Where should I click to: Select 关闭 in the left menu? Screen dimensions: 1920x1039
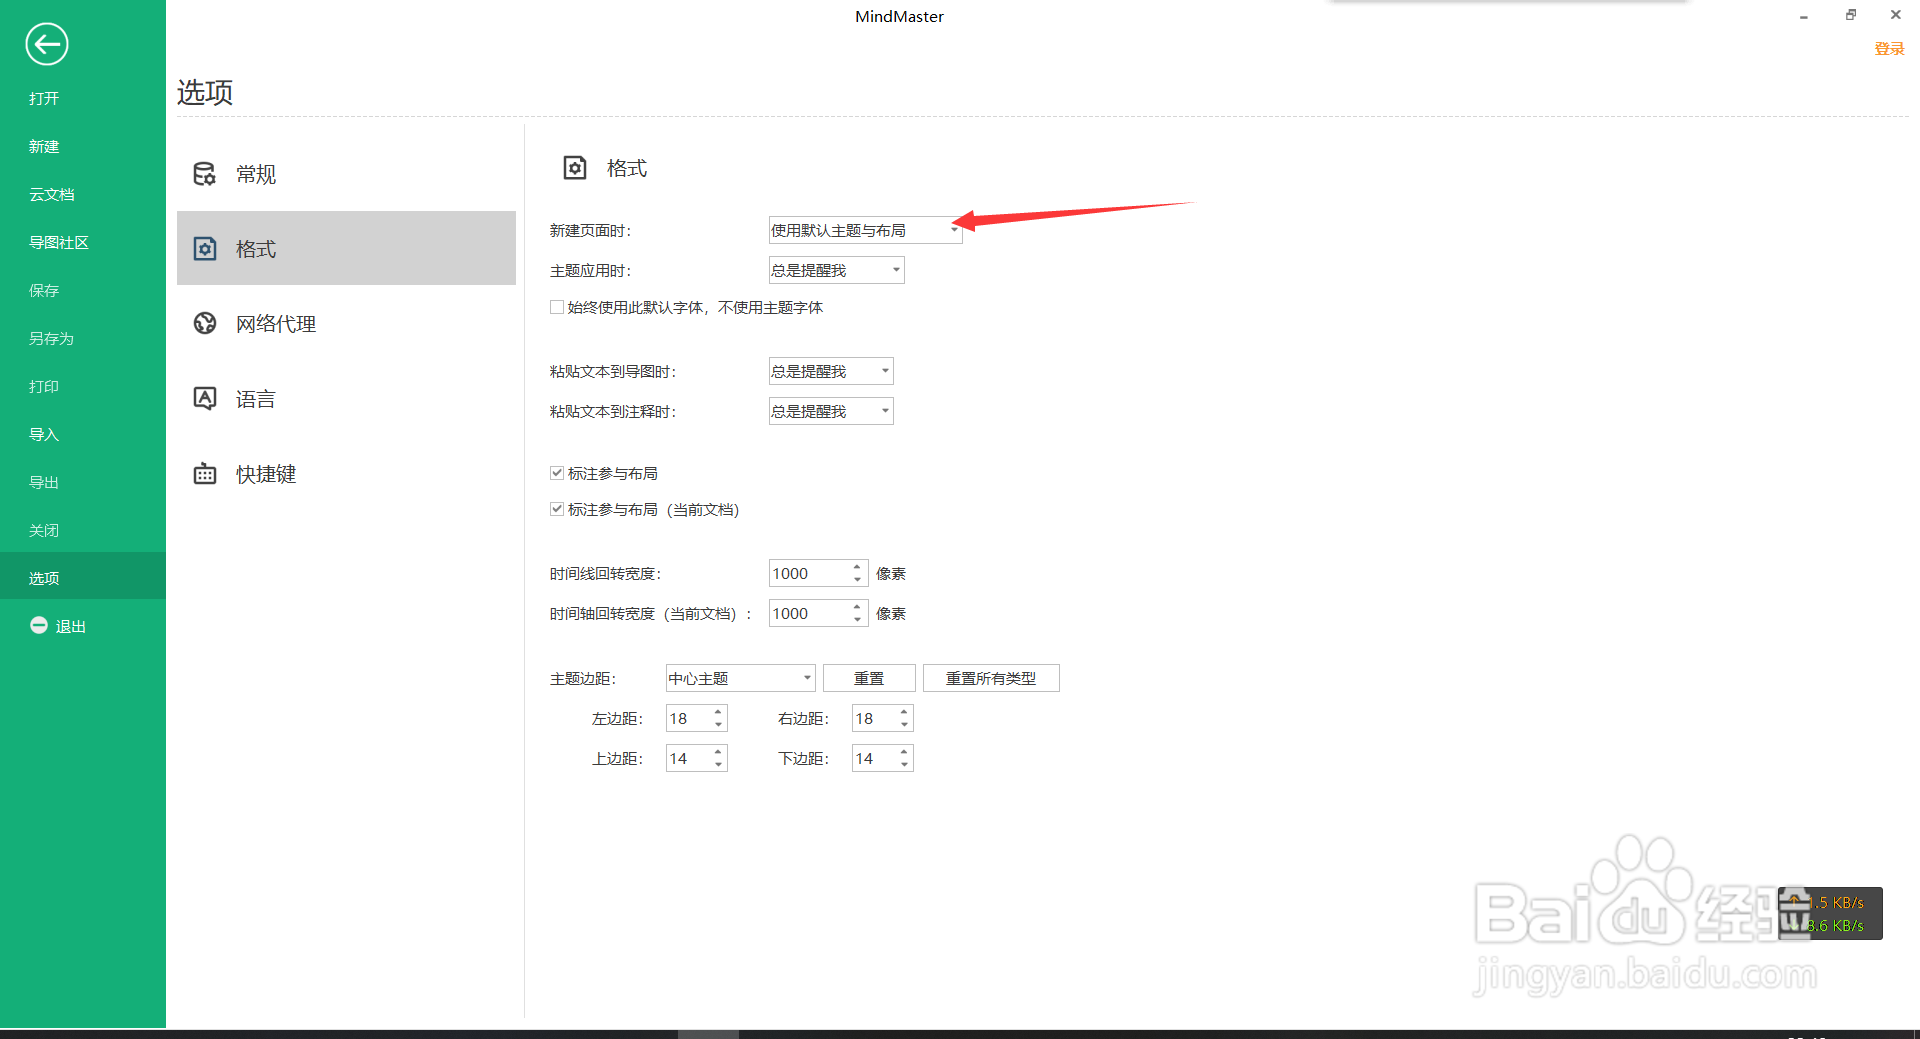44,530
